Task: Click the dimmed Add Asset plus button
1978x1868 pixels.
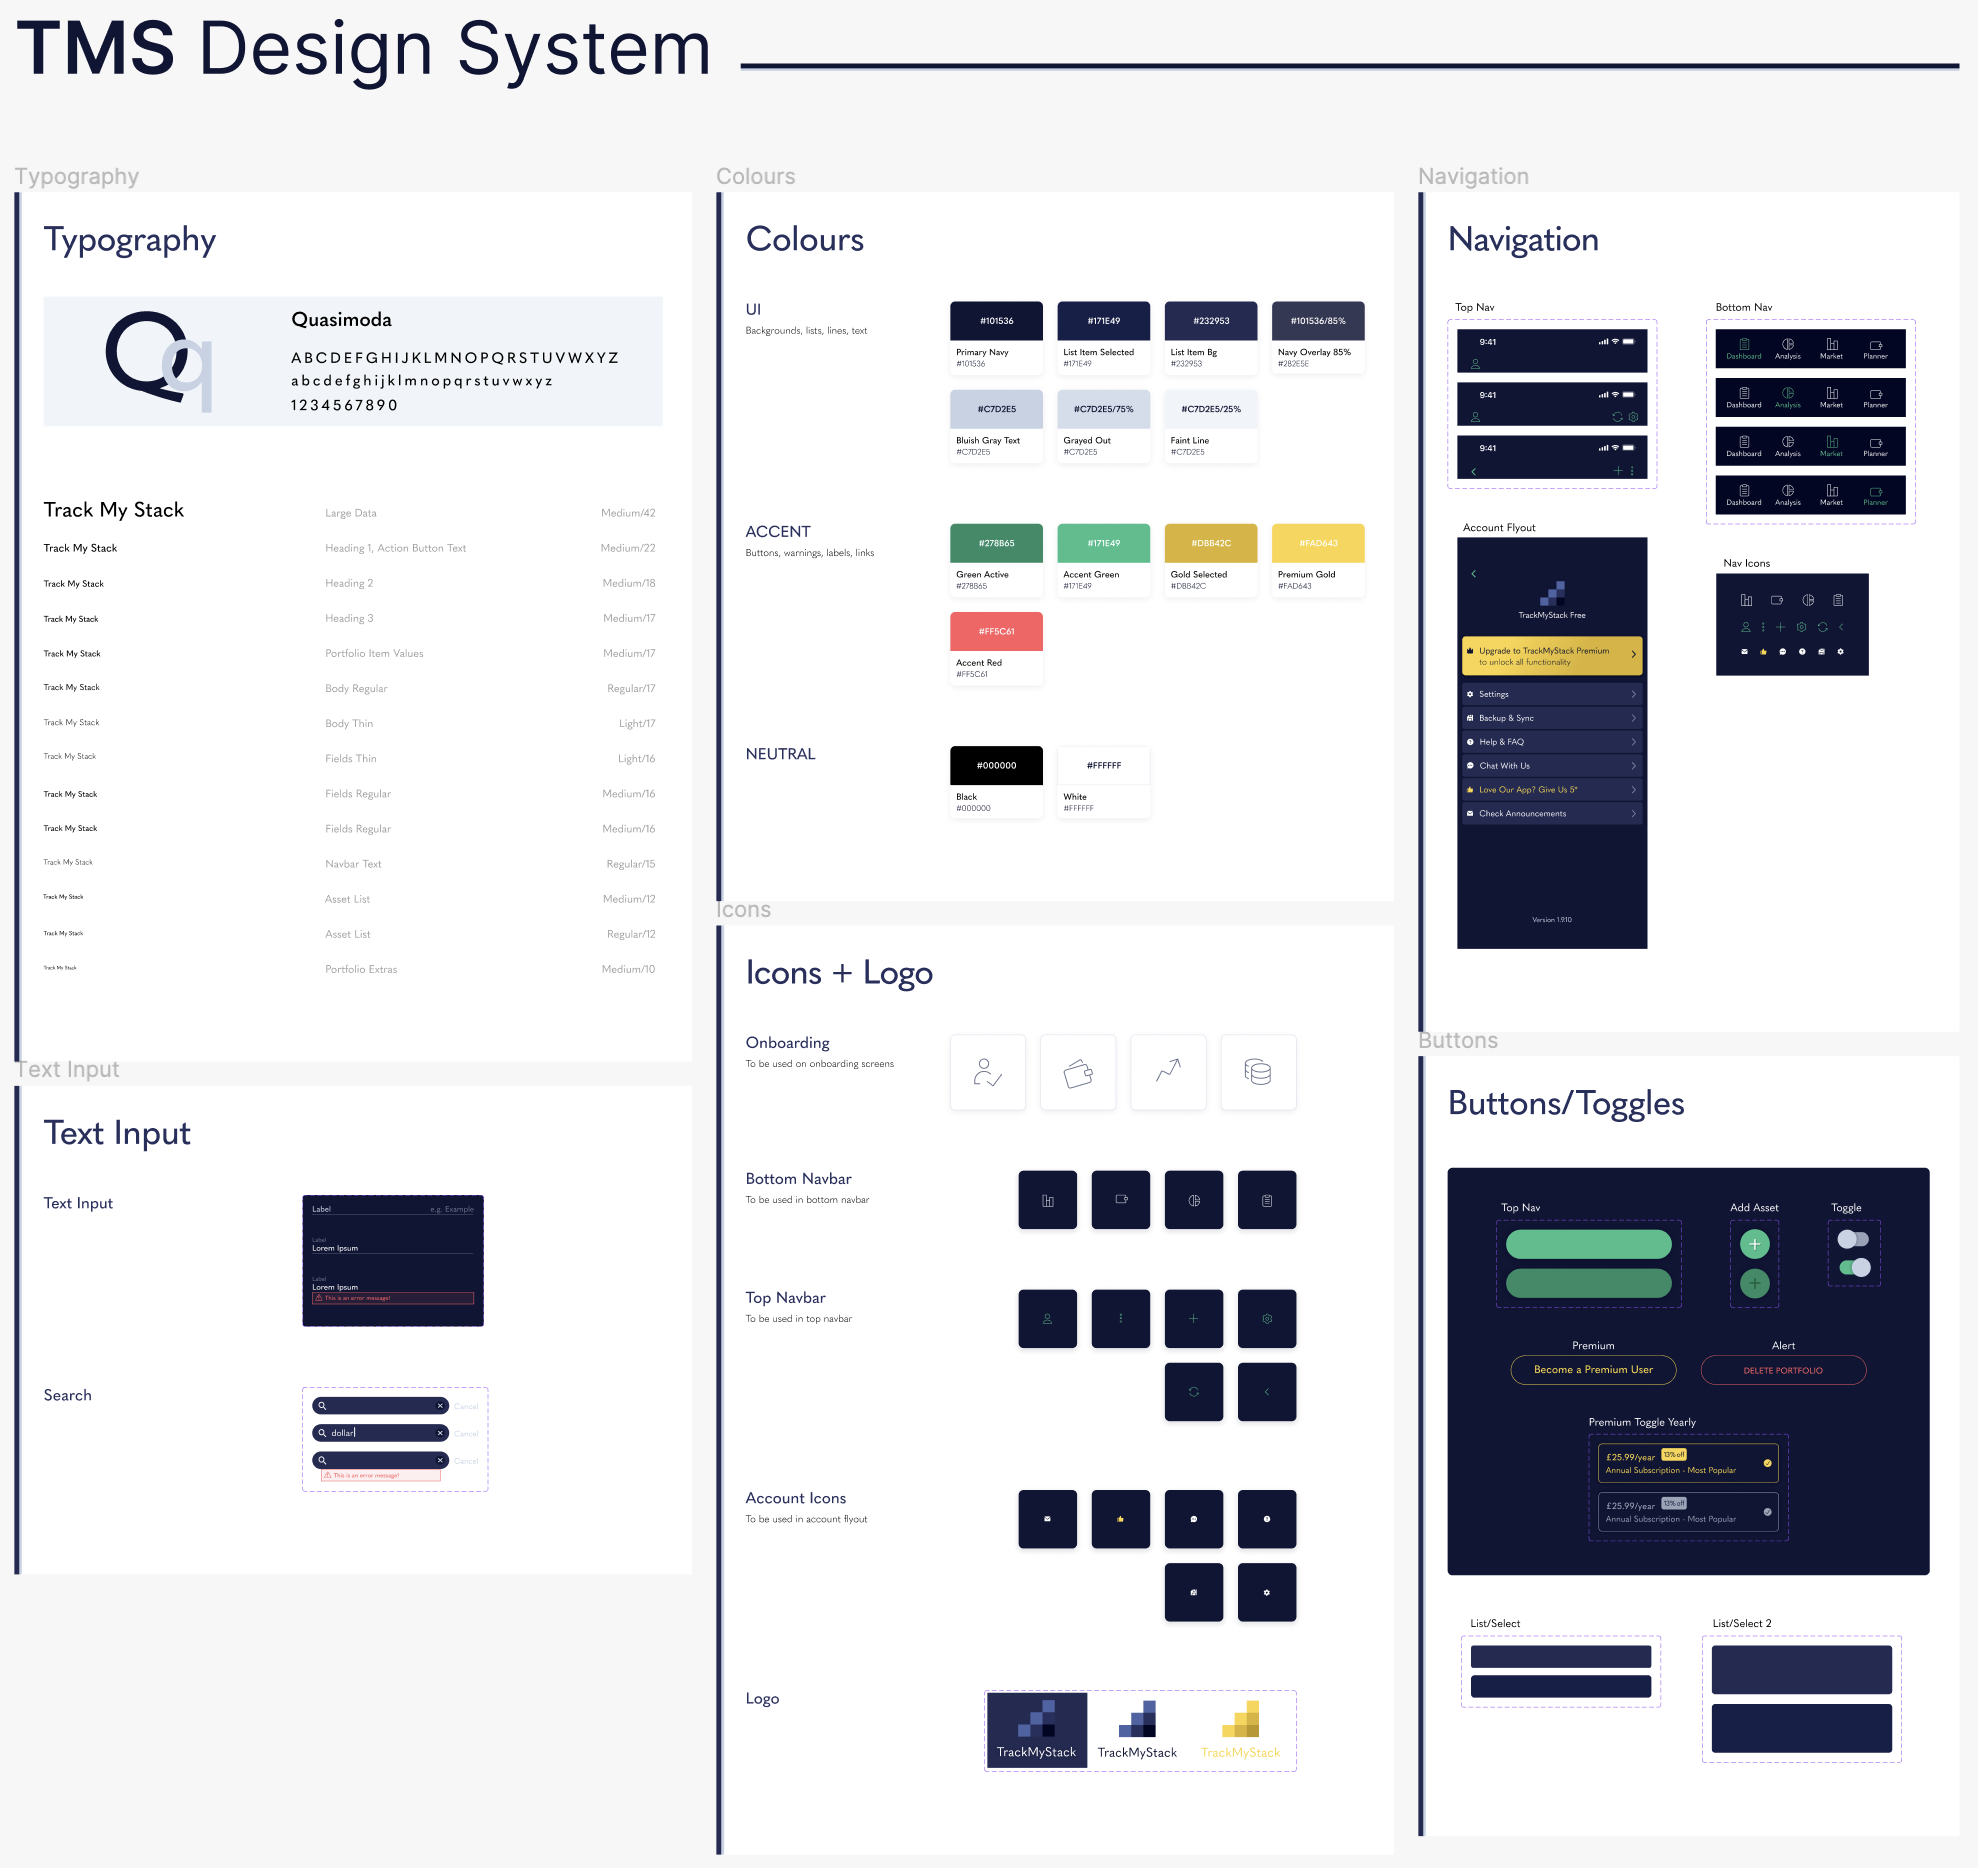Action: 1755,1283
